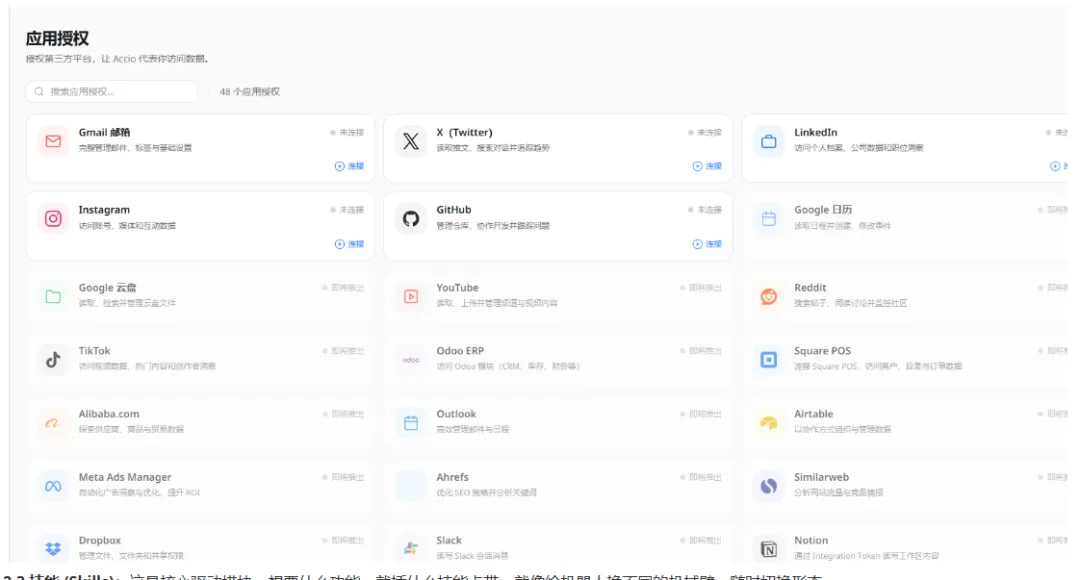Click the Similarweb card title
The height and width of the screenshot is (580, 1080).
(821, 477)
